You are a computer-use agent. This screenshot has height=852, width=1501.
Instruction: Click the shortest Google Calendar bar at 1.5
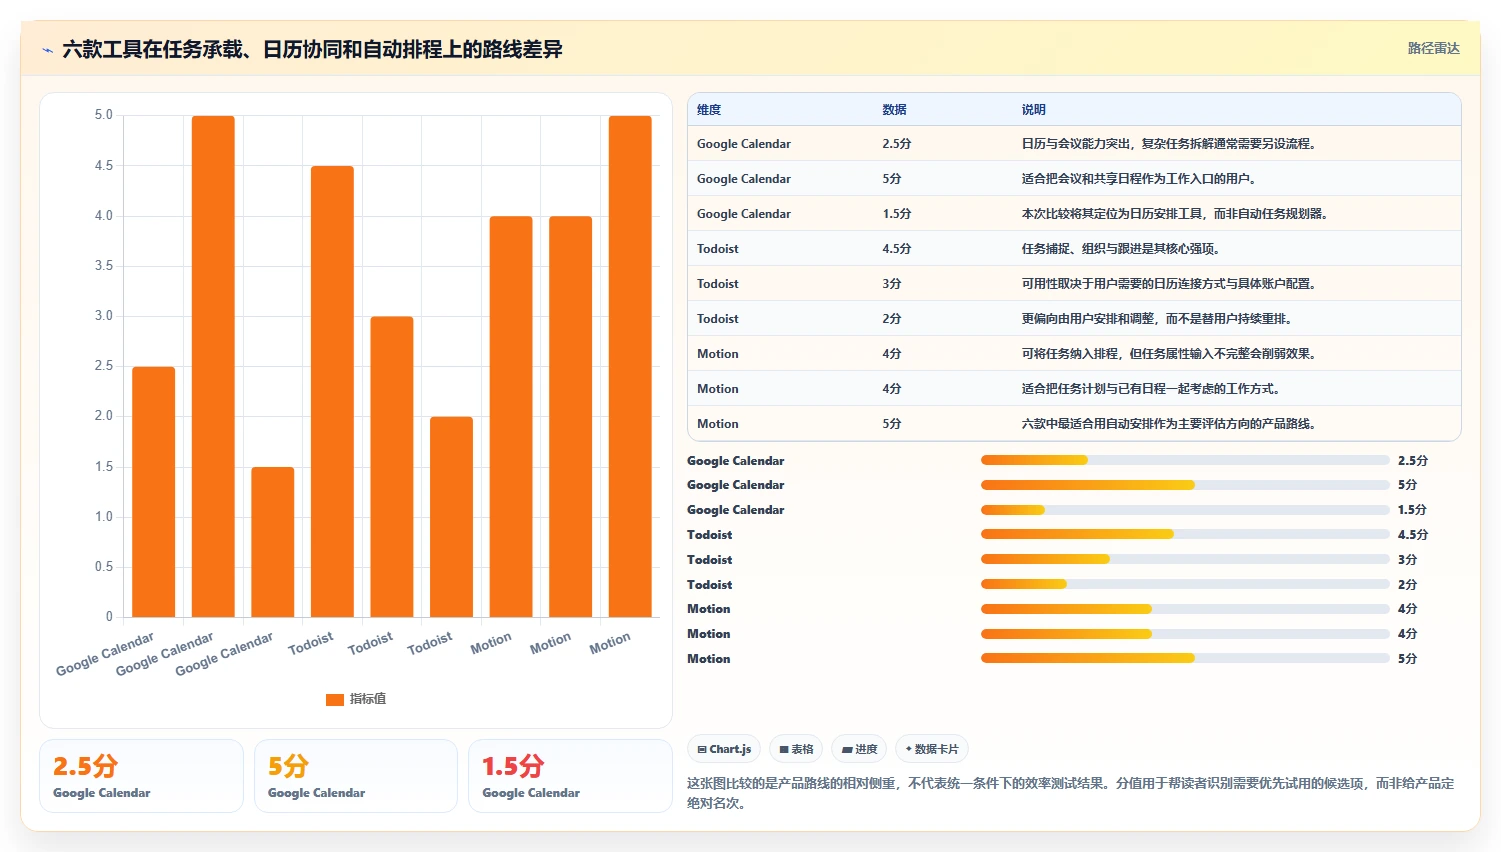[x=273, y=542]
